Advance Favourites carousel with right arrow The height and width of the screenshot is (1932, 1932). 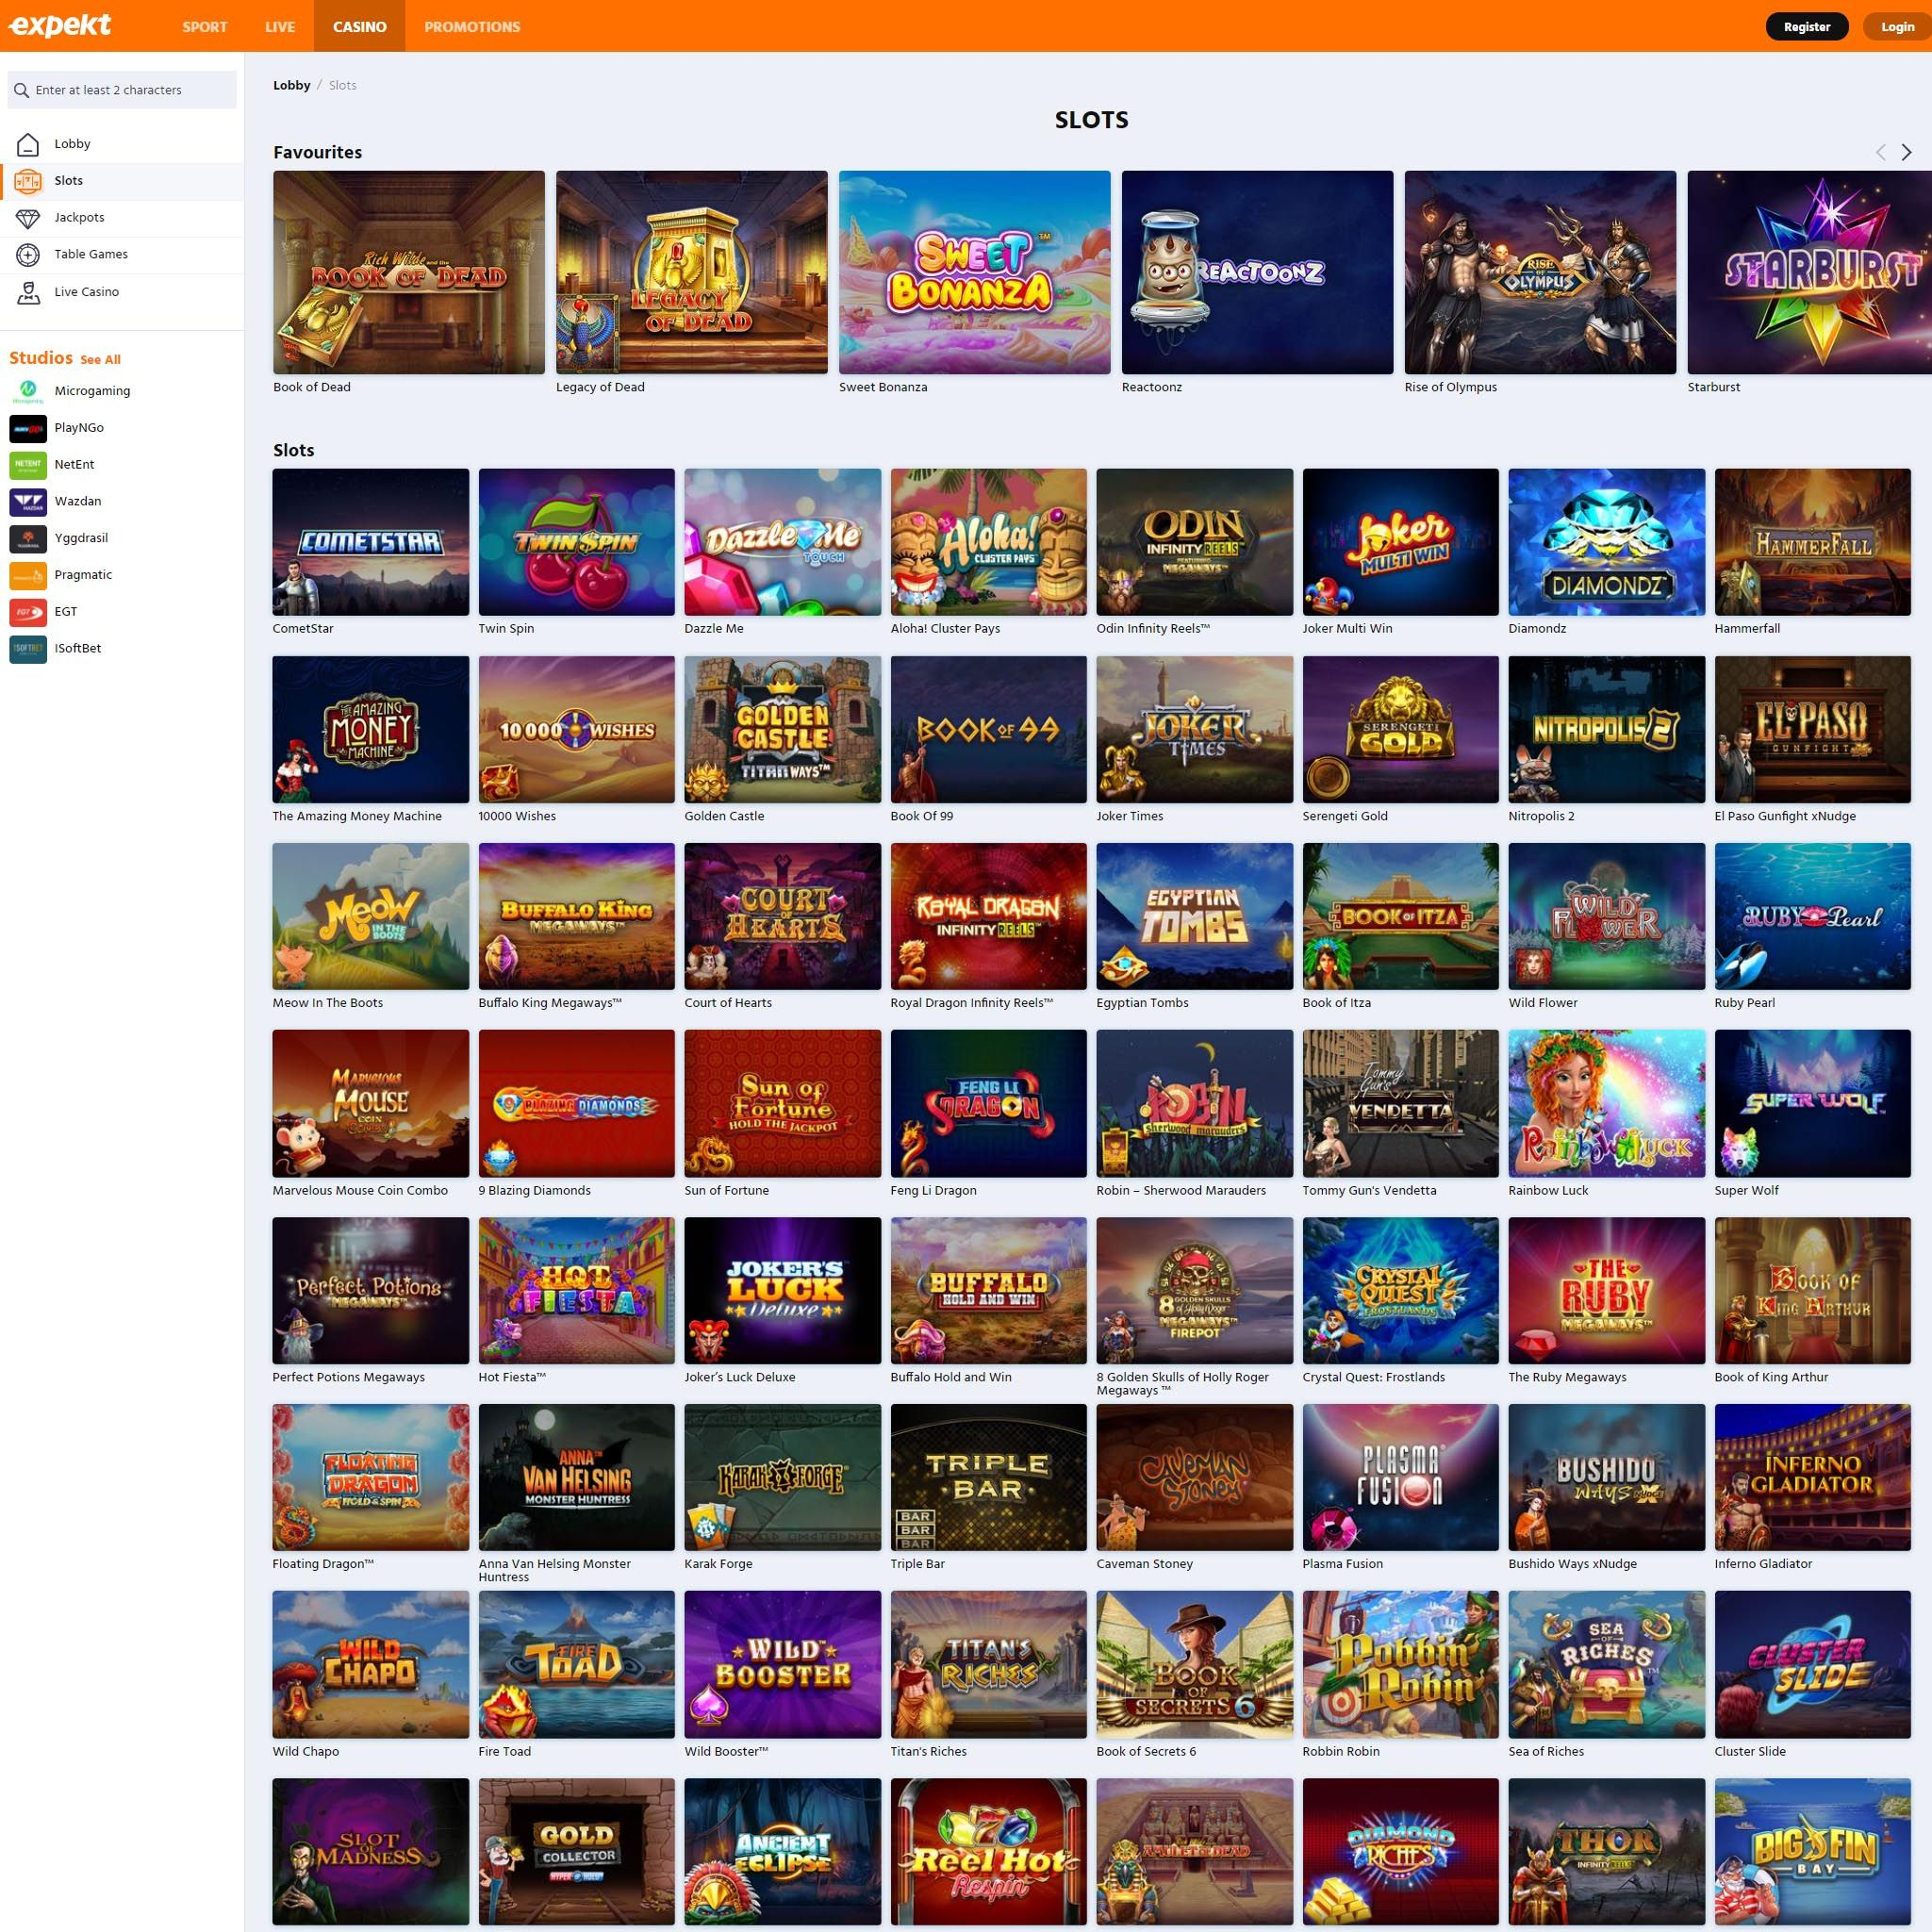pos(1906,152)
